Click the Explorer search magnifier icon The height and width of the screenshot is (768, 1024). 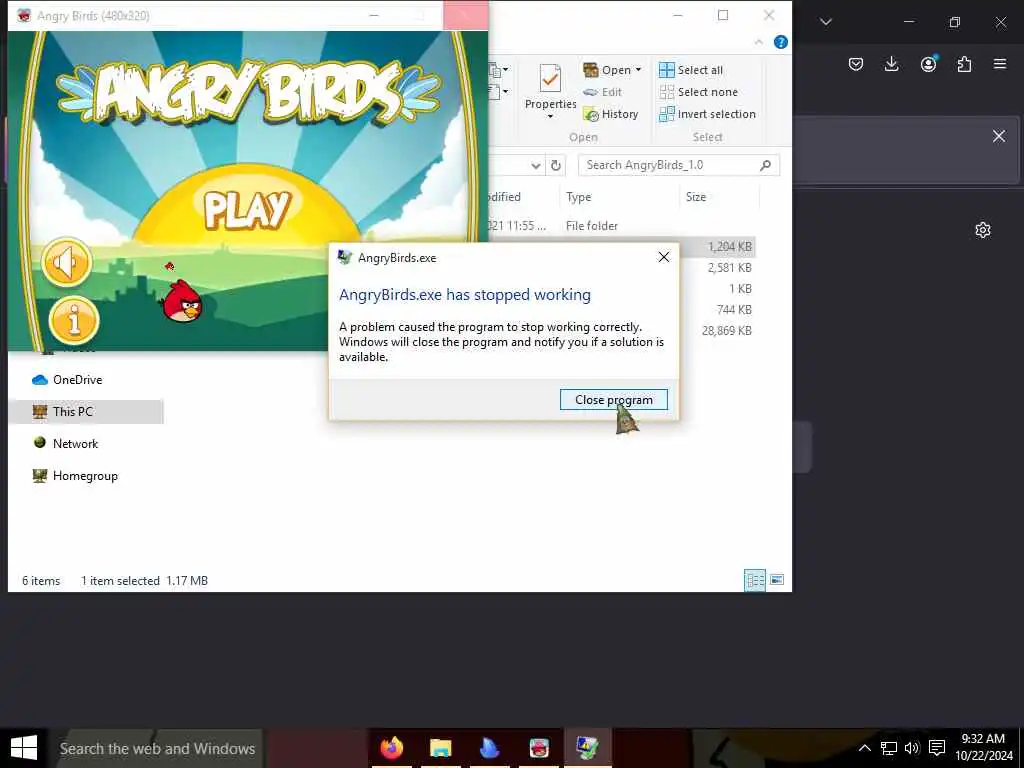tap(765, 165)
